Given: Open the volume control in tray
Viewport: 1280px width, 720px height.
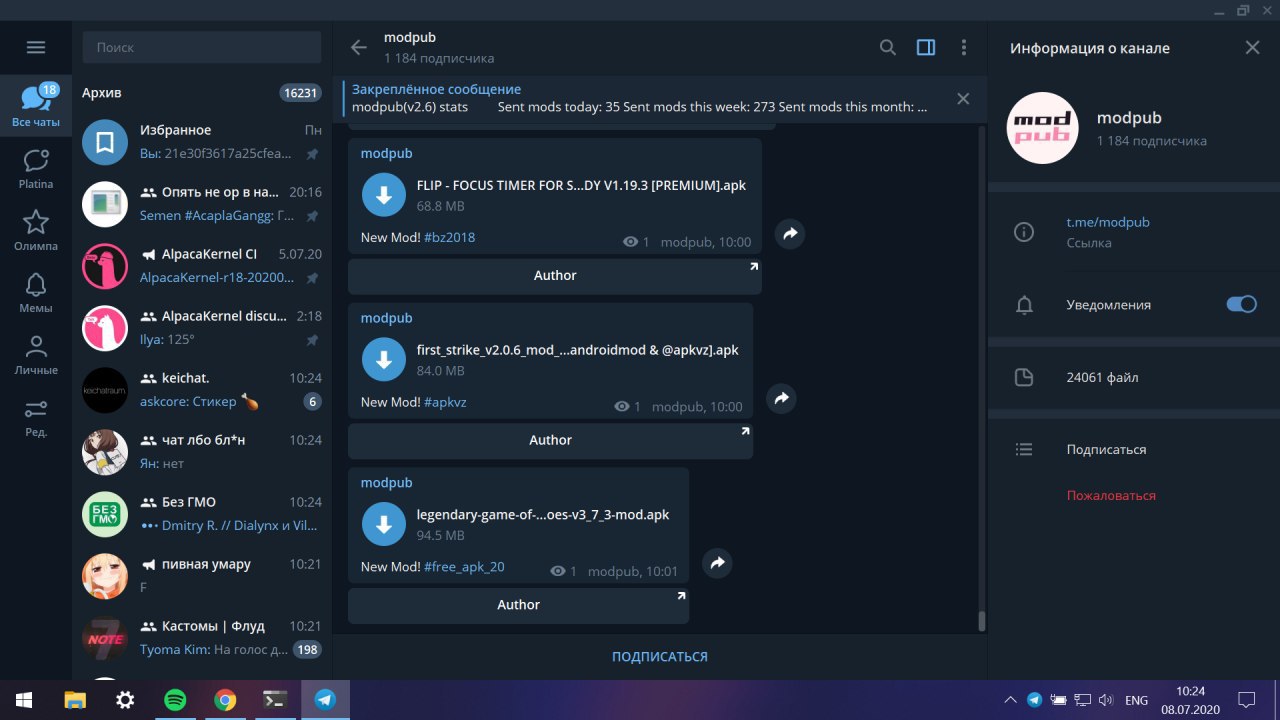Looking at the screenshot, I should 1106,700.
